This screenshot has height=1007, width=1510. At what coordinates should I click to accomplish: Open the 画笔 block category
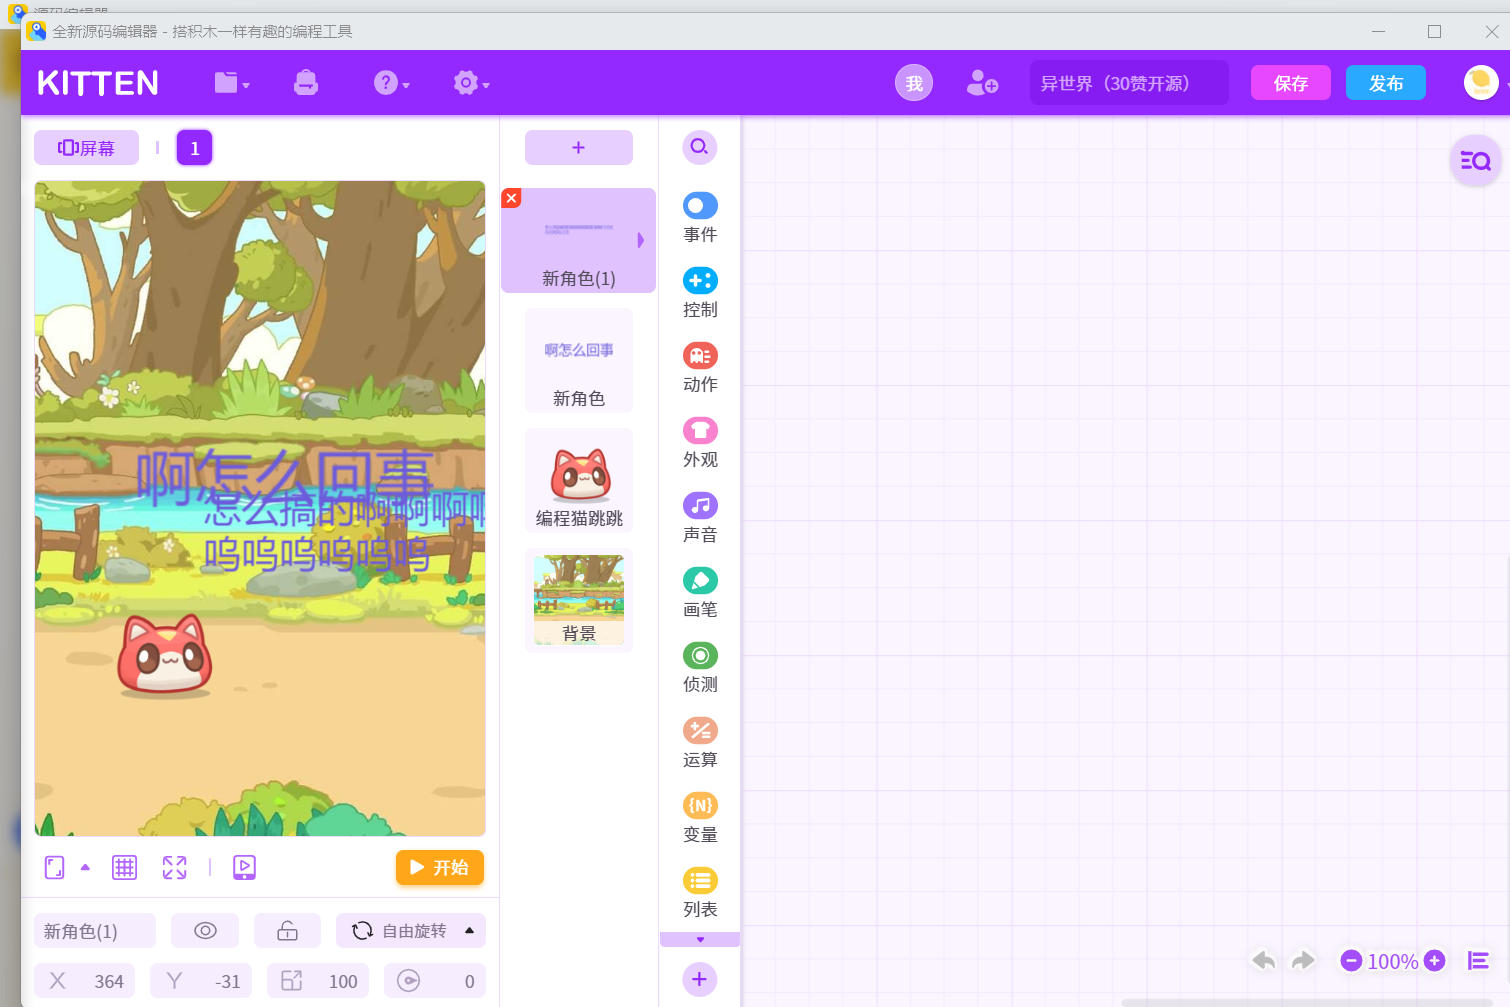700,594
